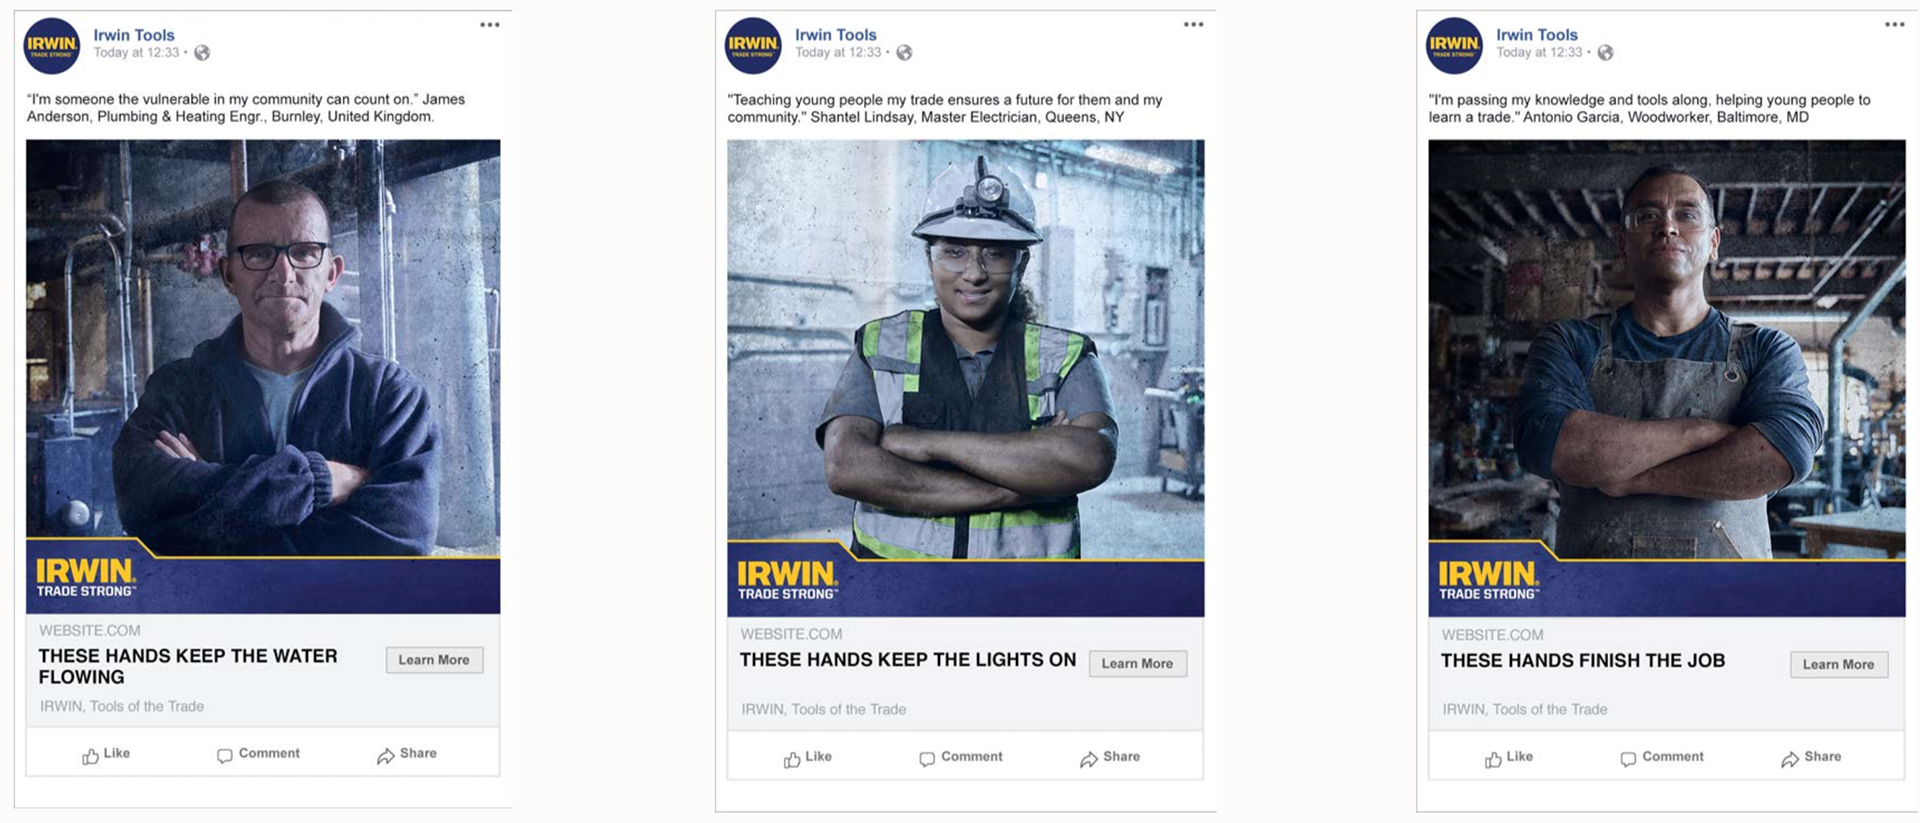The image size is (1920, 823).
Task: Open the three-dot options menu on the middle post
Action: (x=1193, y=25)
